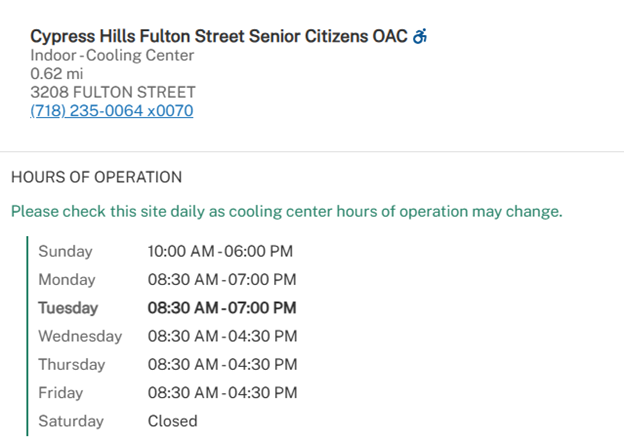
Task: Click the wheelchair accessibility icon
Action: 420,37
